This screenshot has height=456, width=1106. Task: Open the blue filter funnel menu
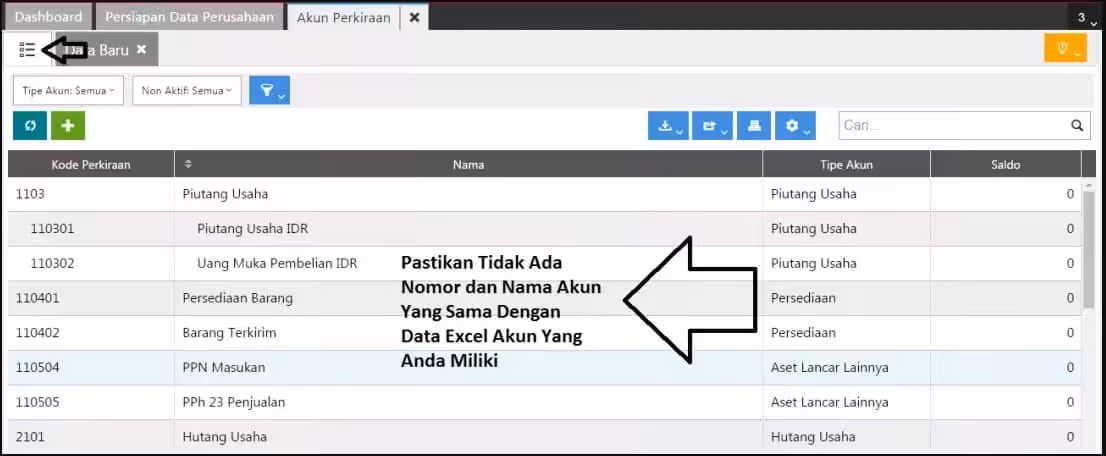click(x=269, y=90)
